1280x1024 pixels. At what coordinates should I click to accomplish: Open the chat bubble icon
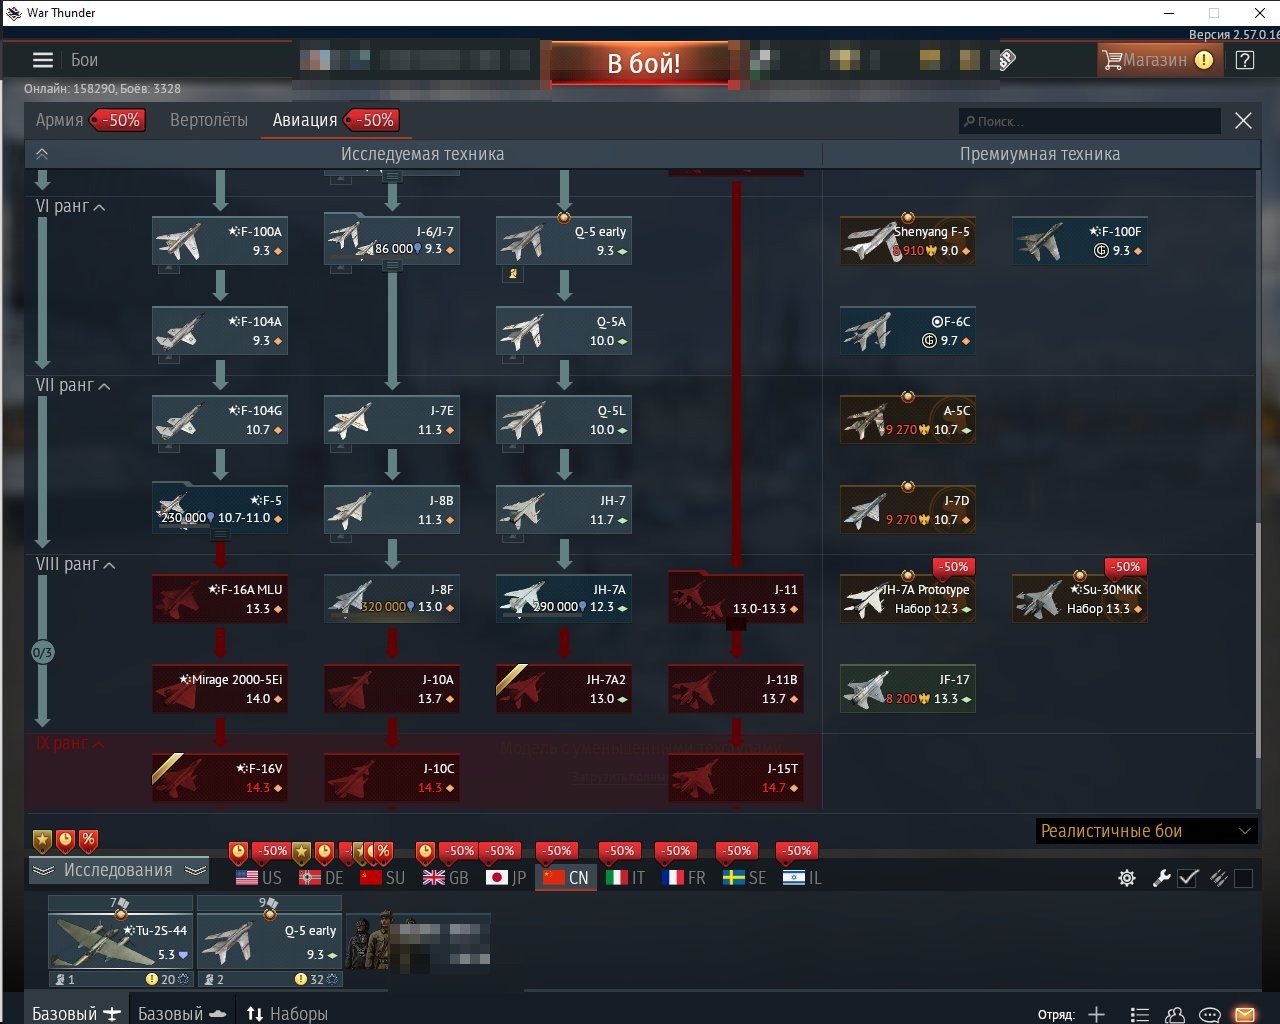(x=1209, y=1014)
